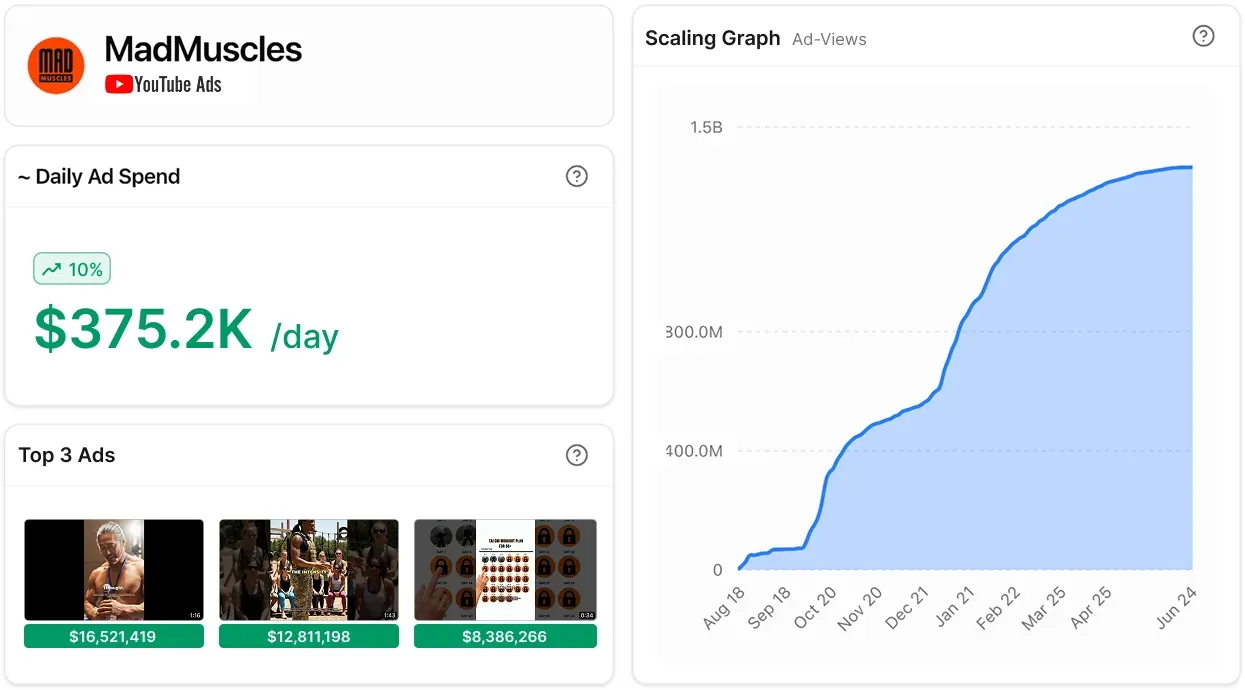1245x690 pixels.
Task: Click the Dec 21 x-axis date label
Action: pos(906,608)
